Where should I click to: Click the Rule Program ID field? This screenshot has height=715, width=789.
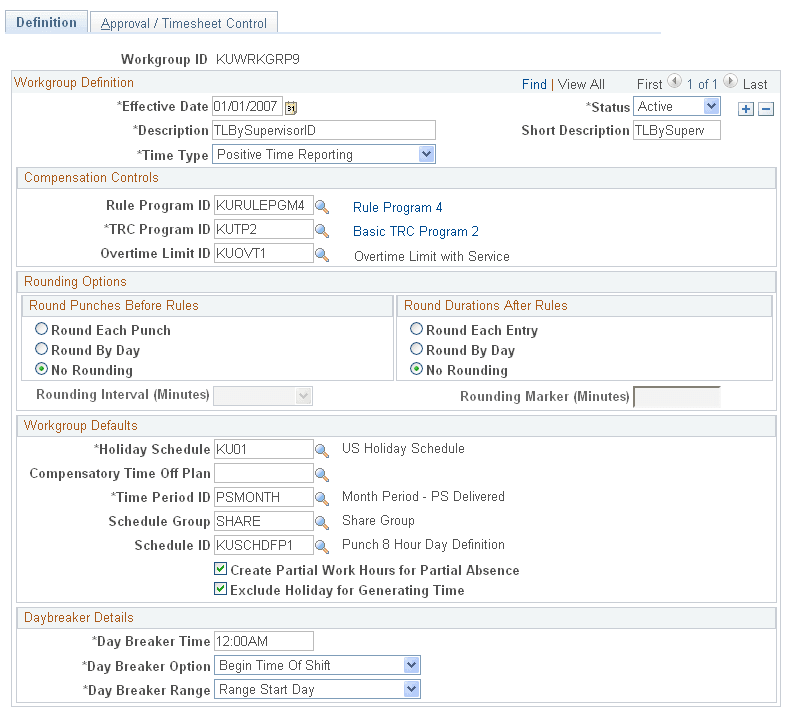coord(264,205)
